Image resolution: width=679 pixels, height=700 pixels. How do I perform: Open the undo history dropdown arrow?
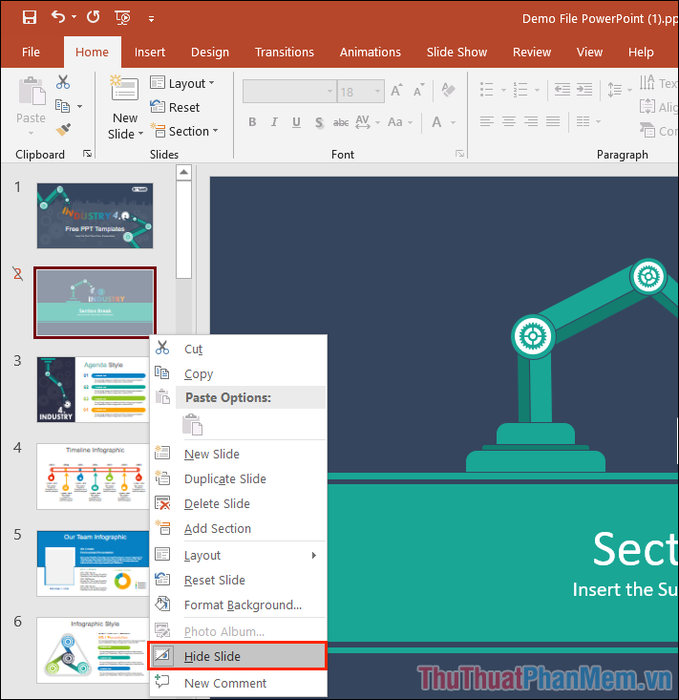click(x=74, y=17)
